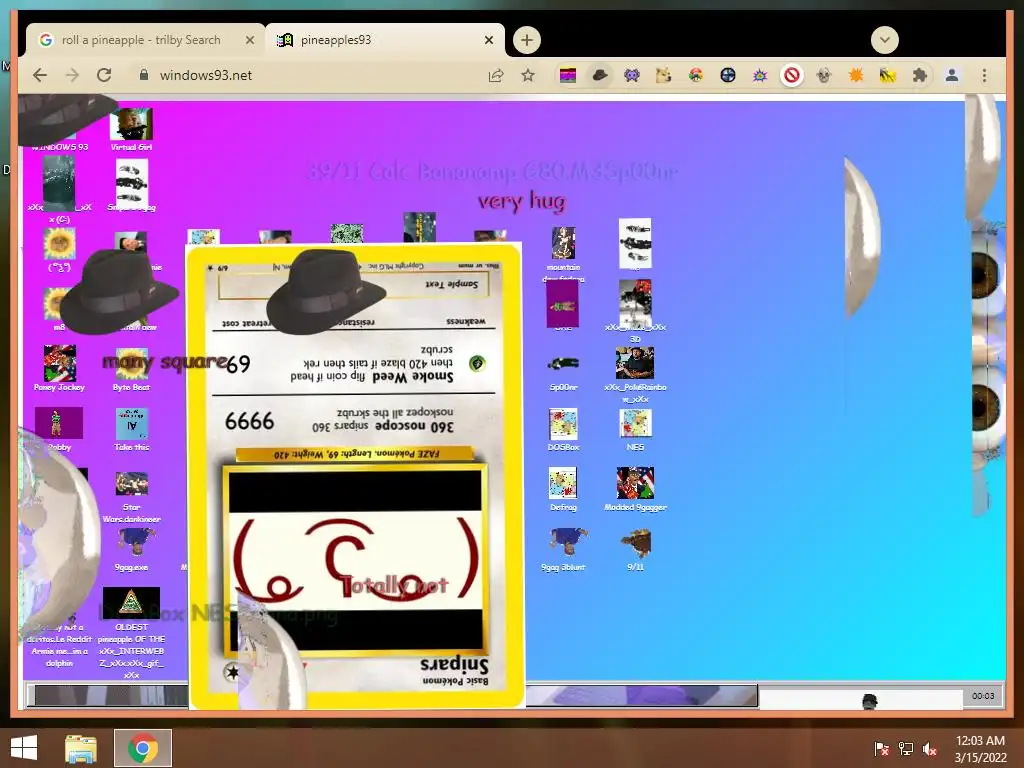
Task: Open the mountain dew desktop icon
Action: click(563, 253)
